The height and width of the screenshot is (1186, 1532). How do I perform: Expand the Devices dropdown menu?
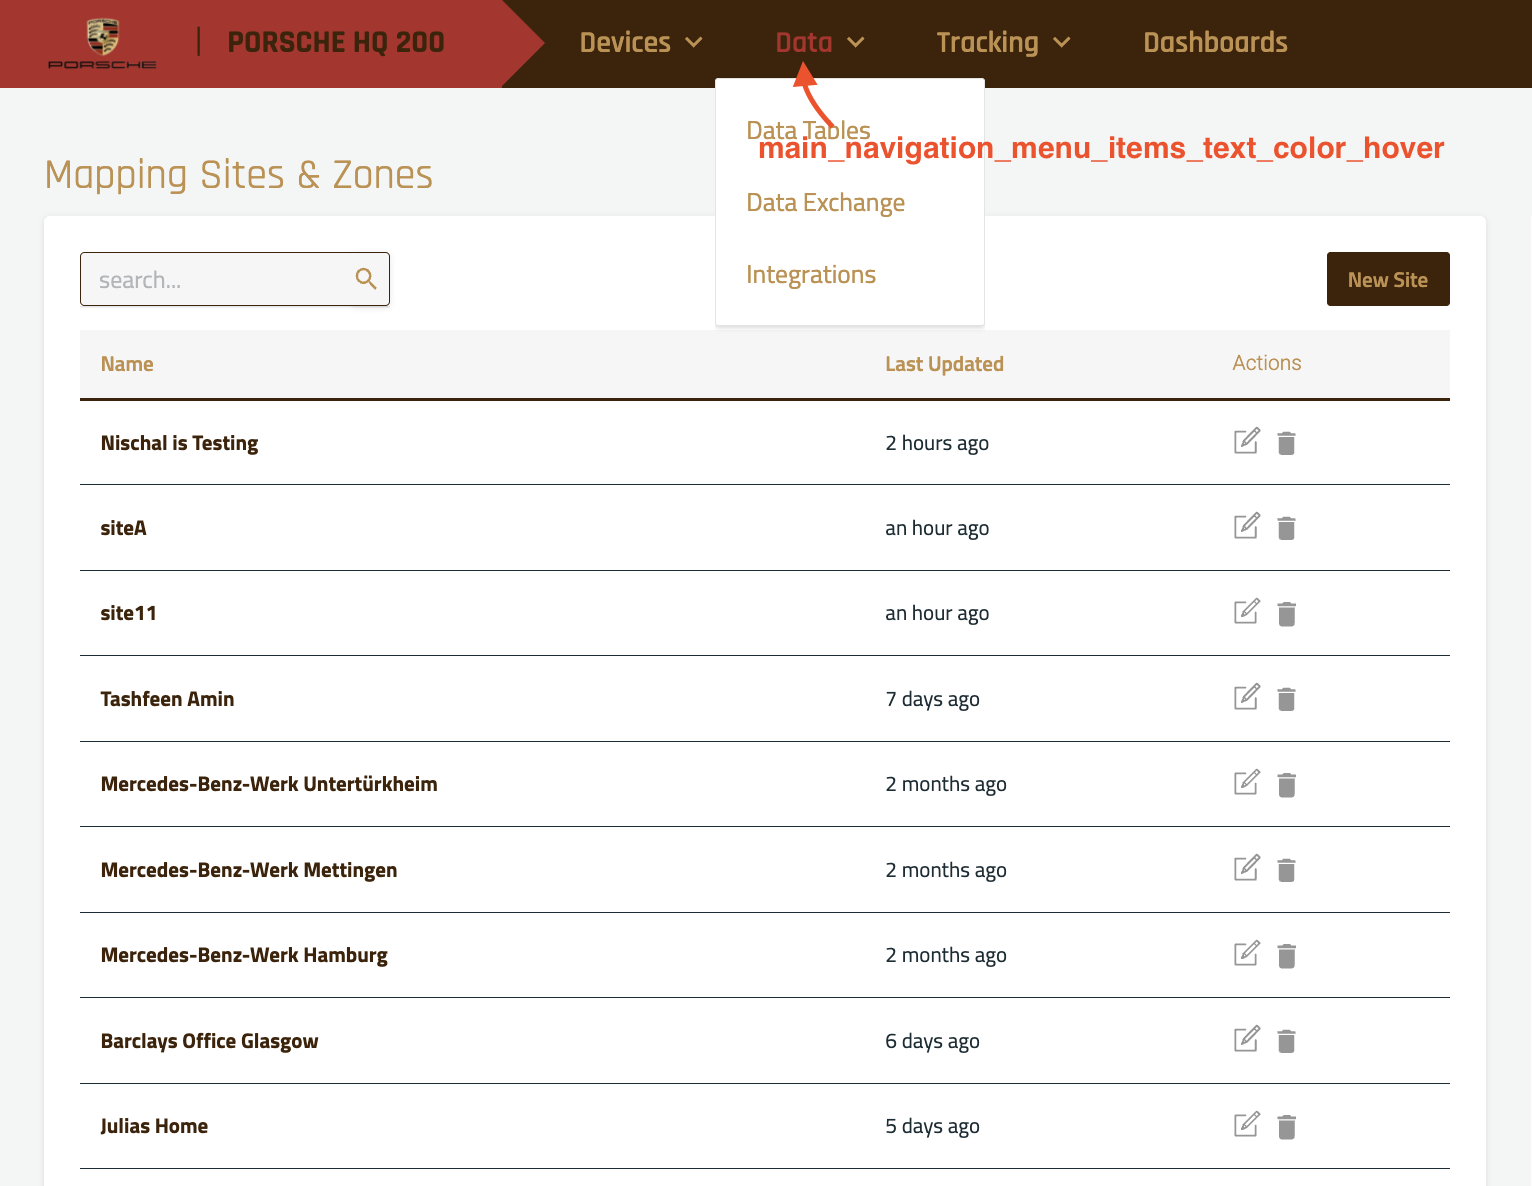[641, 43]
